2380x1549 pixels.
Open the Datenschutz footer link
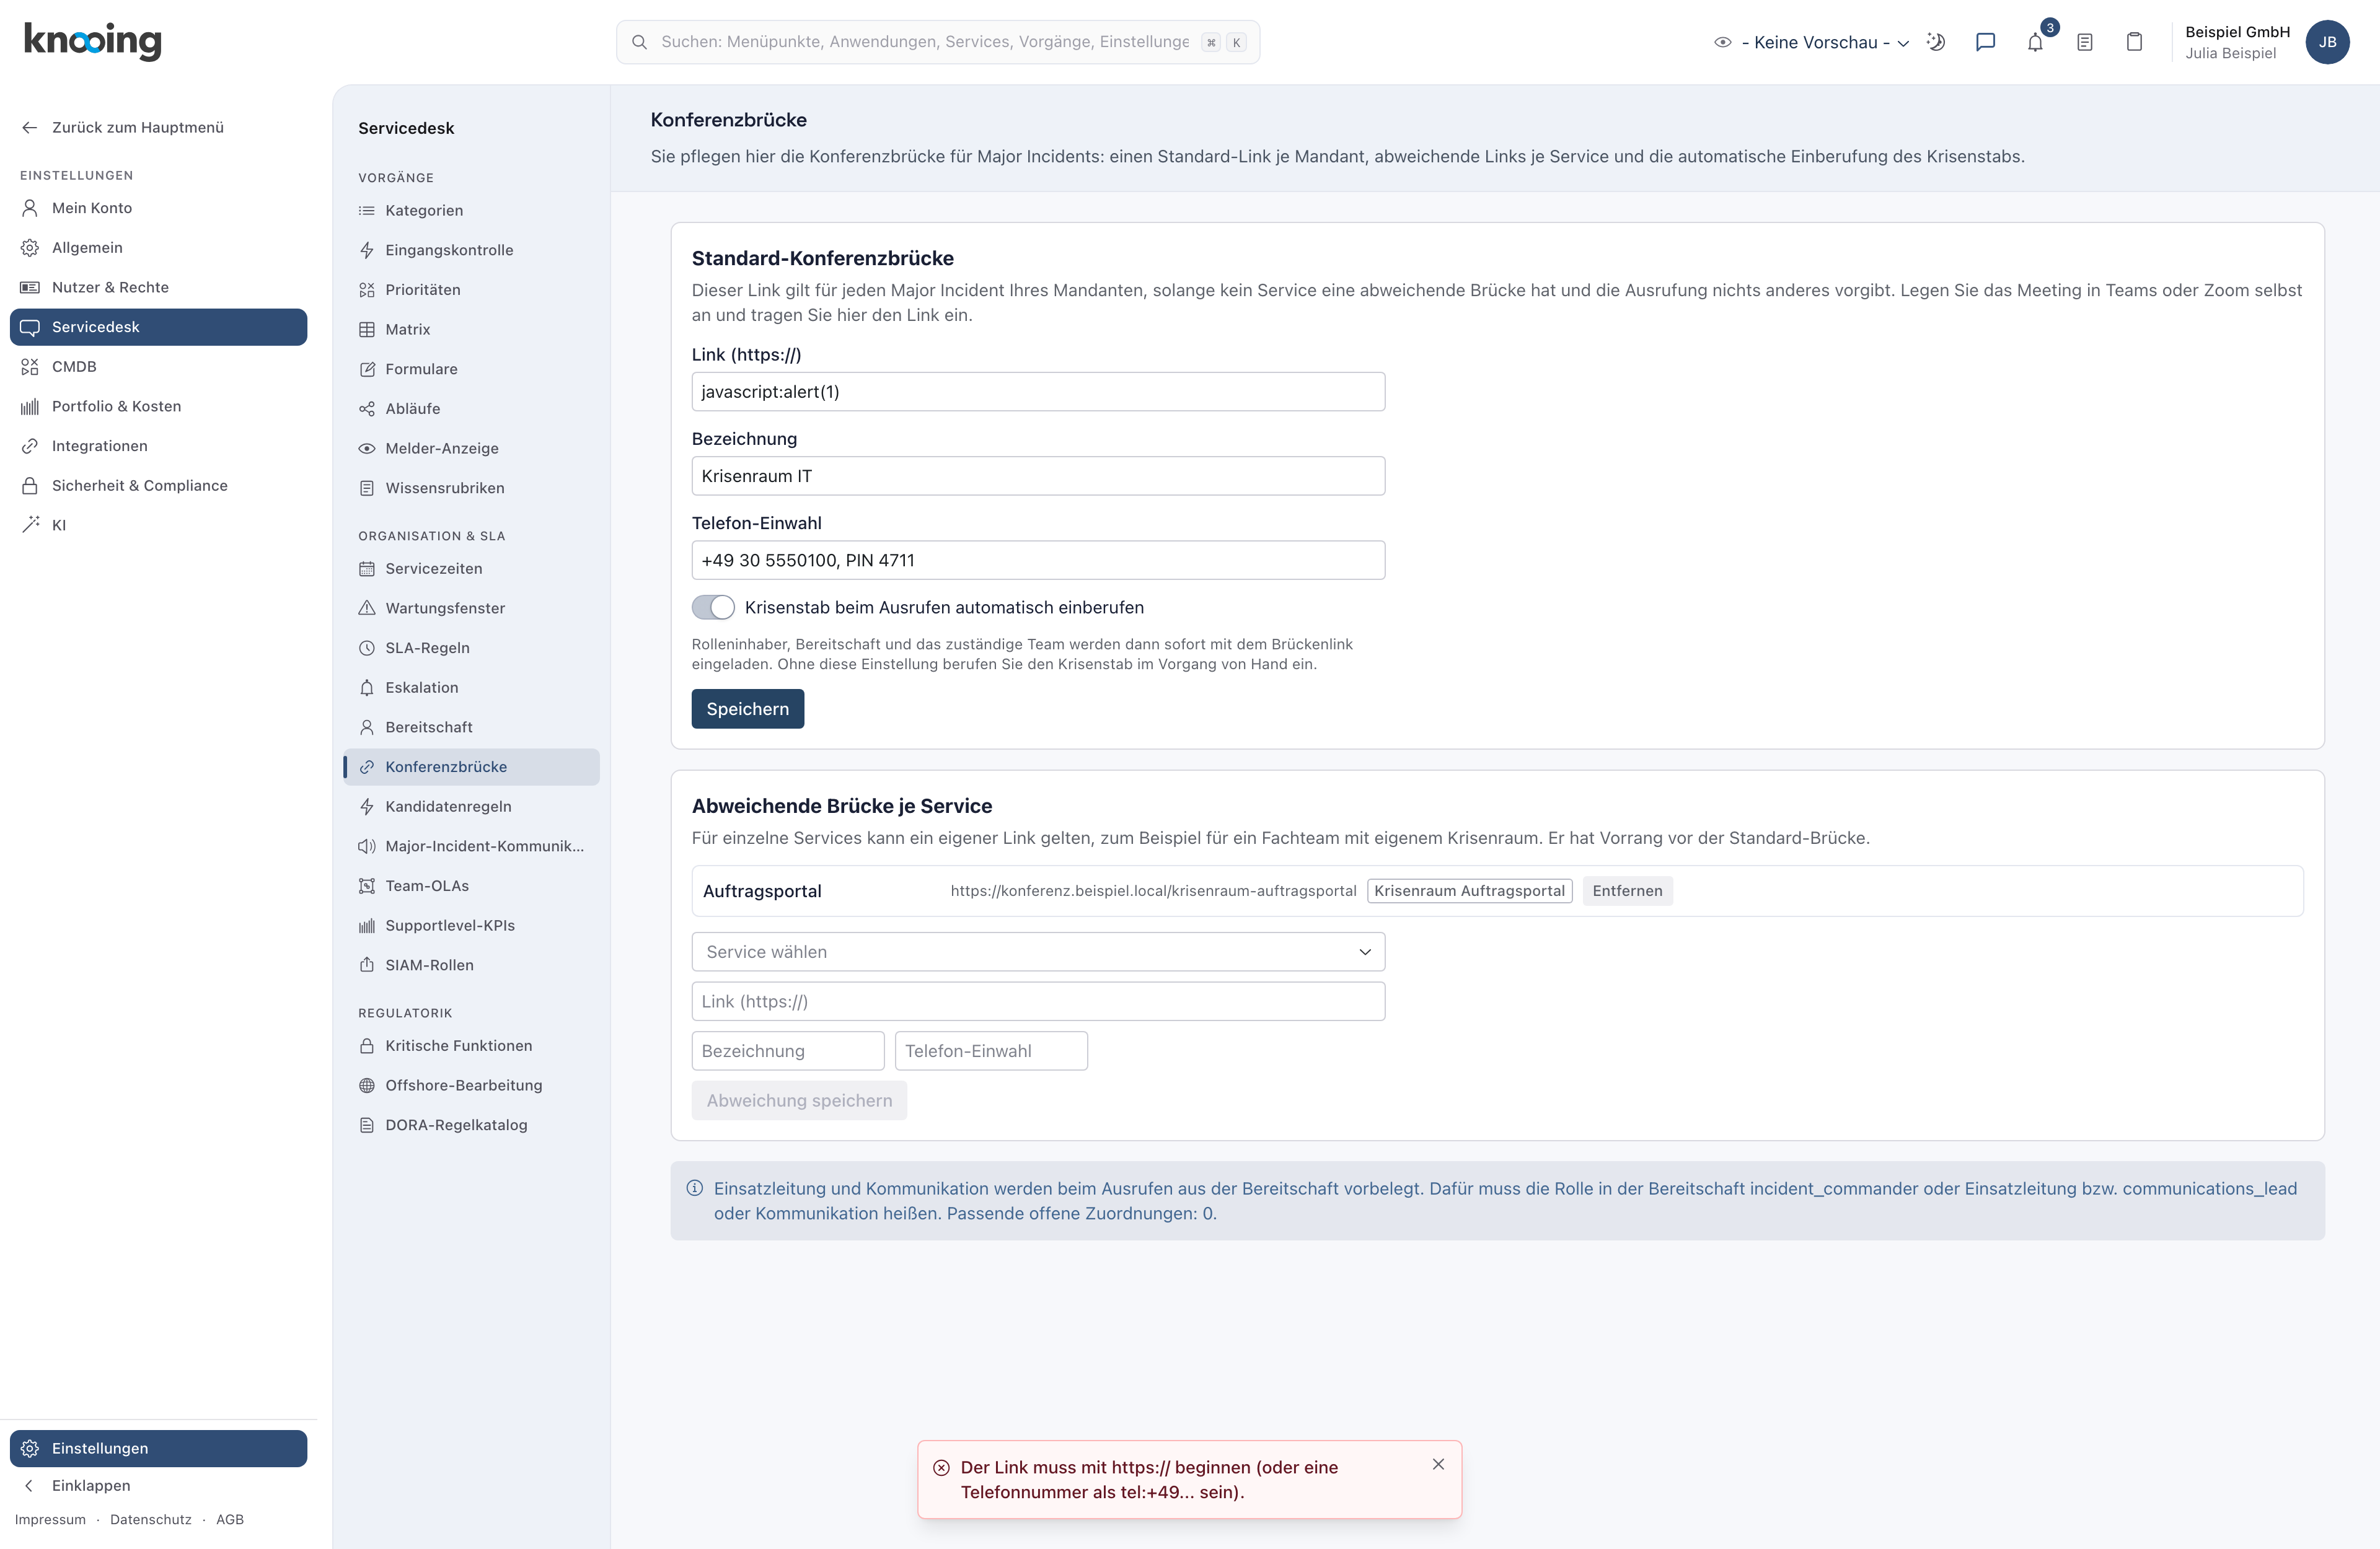[151, 1519]
